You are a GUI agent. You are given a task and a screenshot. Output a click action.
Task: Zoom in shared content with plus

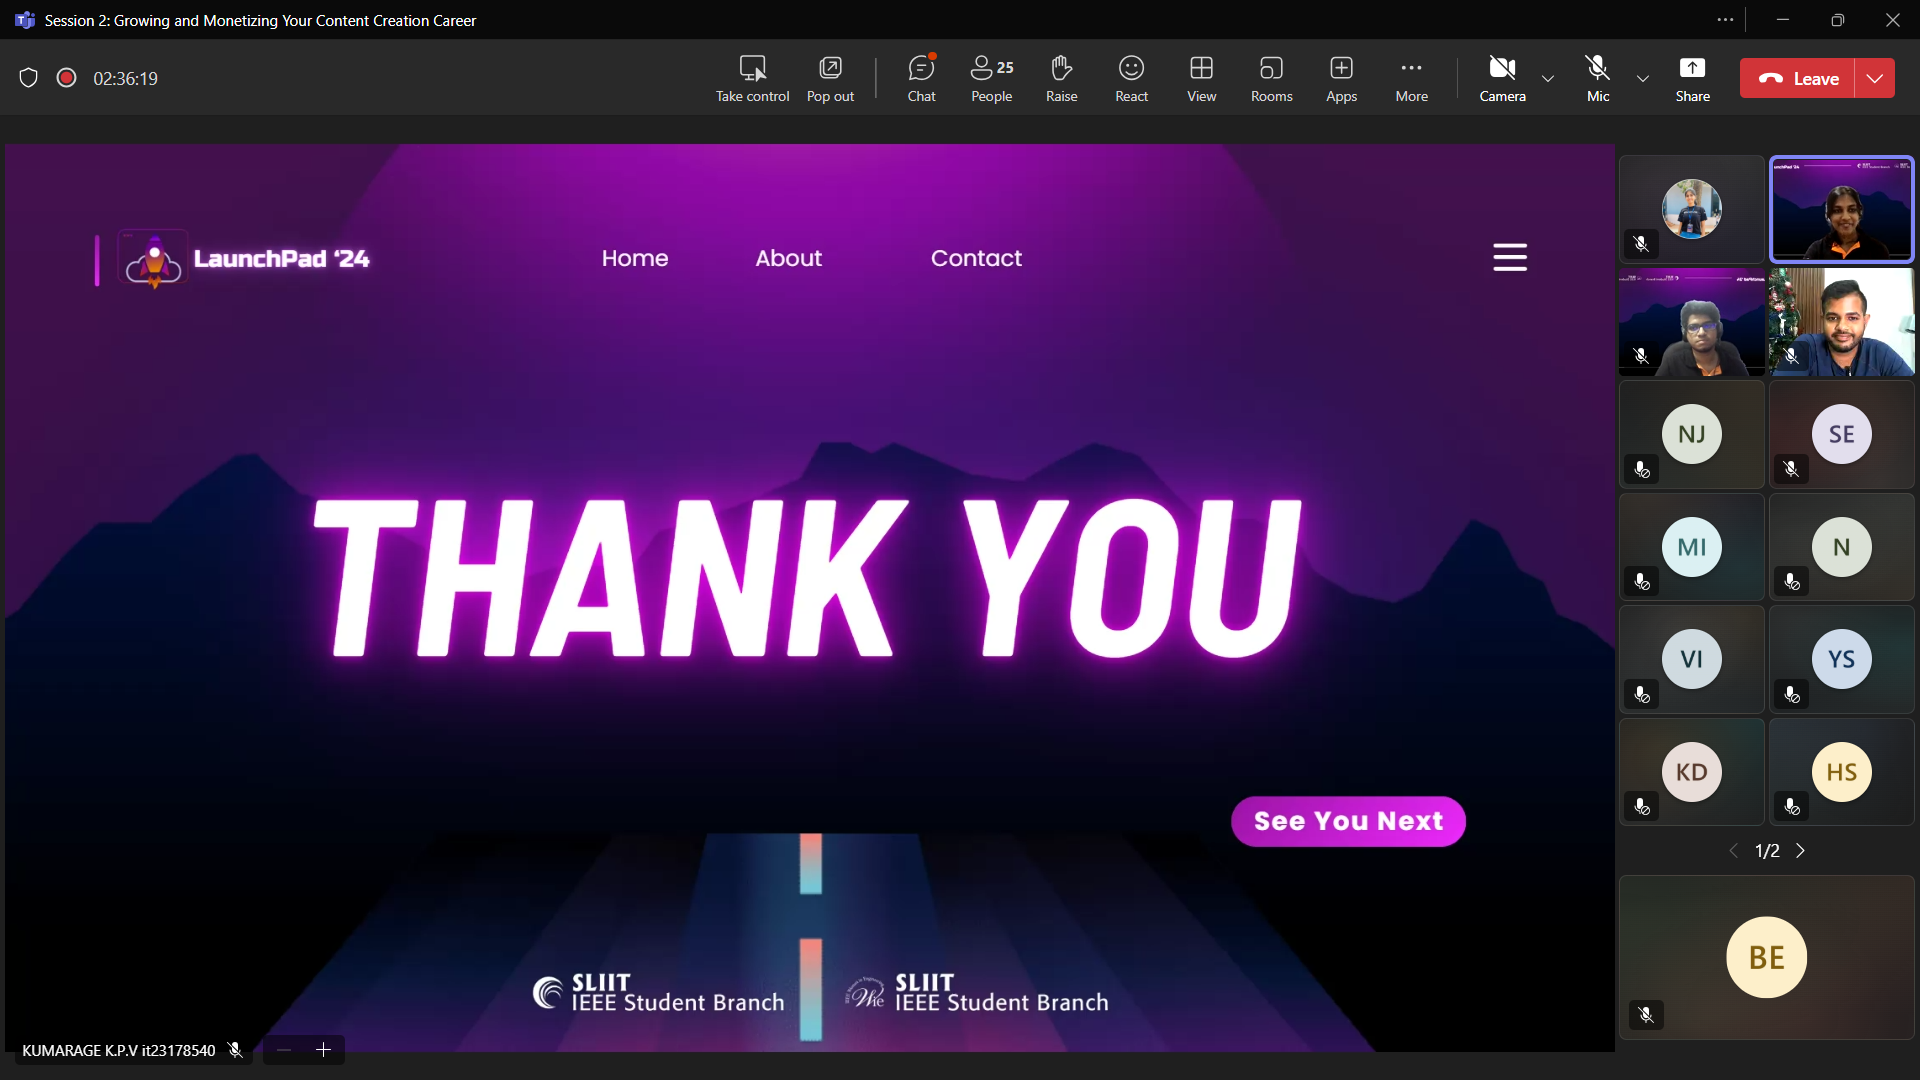[x=323, y=1050]
